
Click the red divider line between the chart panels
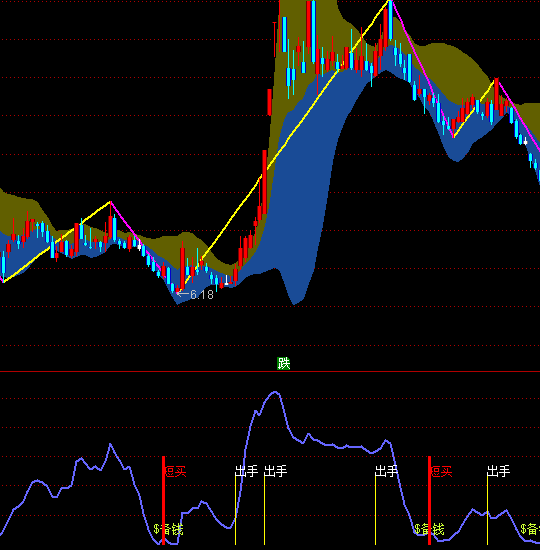click(x=270, y=371)
